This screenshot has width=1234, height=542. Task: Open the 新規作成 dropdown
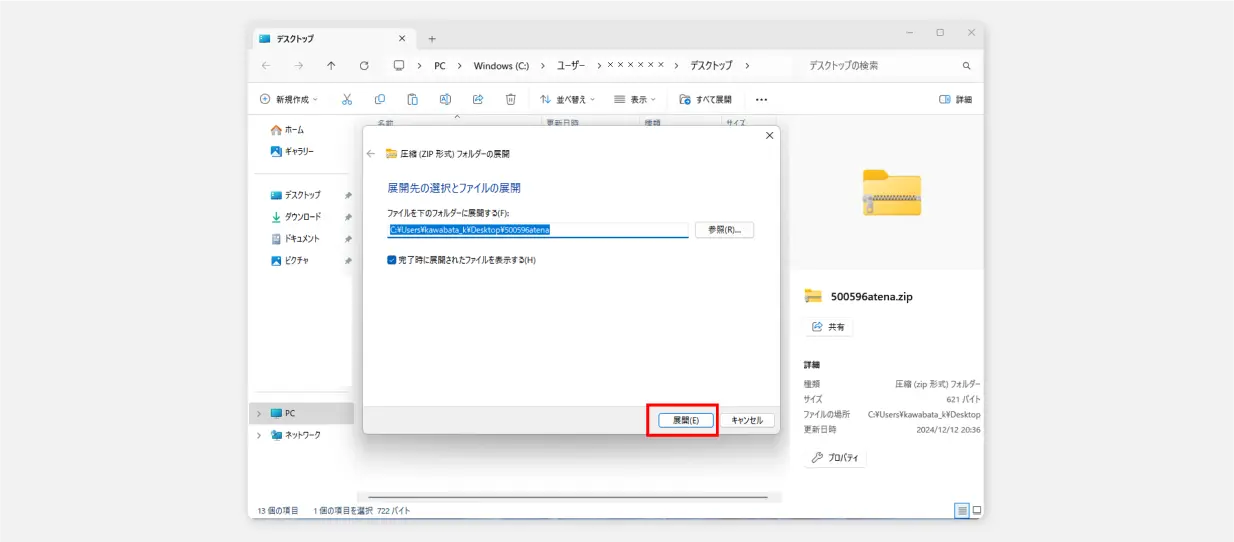(289, 99)
